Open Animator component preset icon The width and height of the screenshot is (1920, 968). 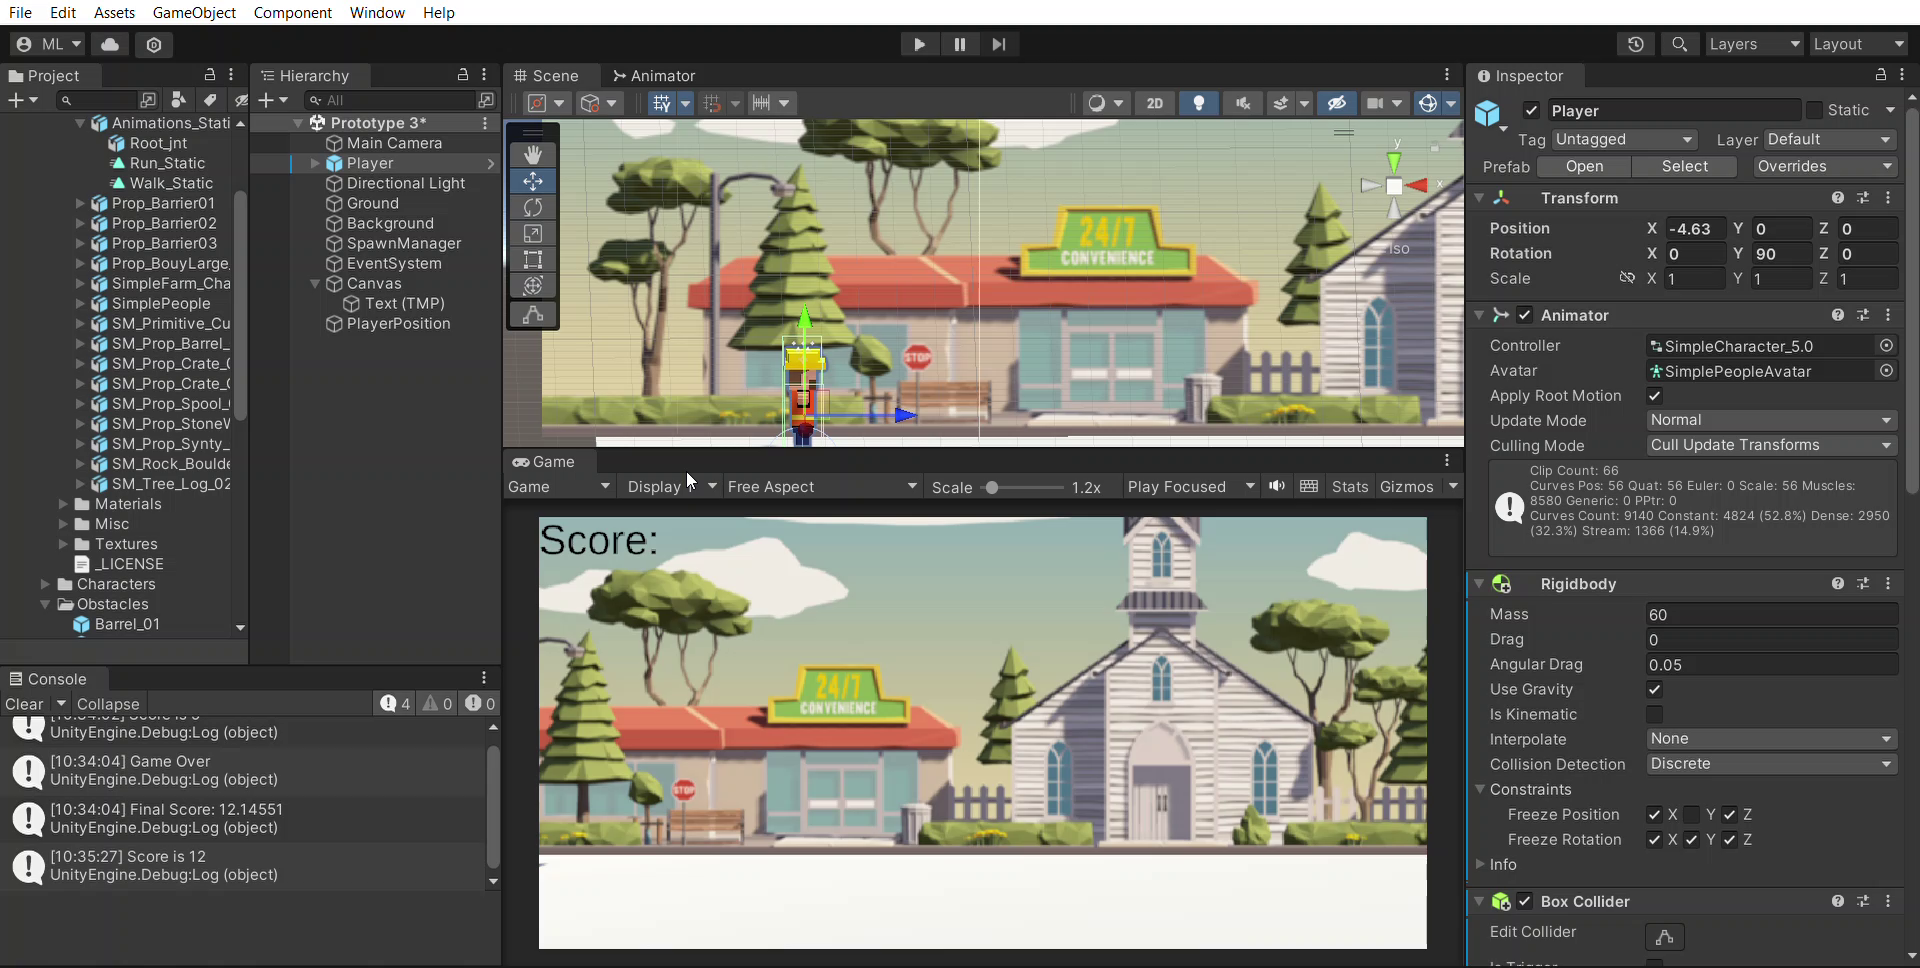pos(1863,315)
